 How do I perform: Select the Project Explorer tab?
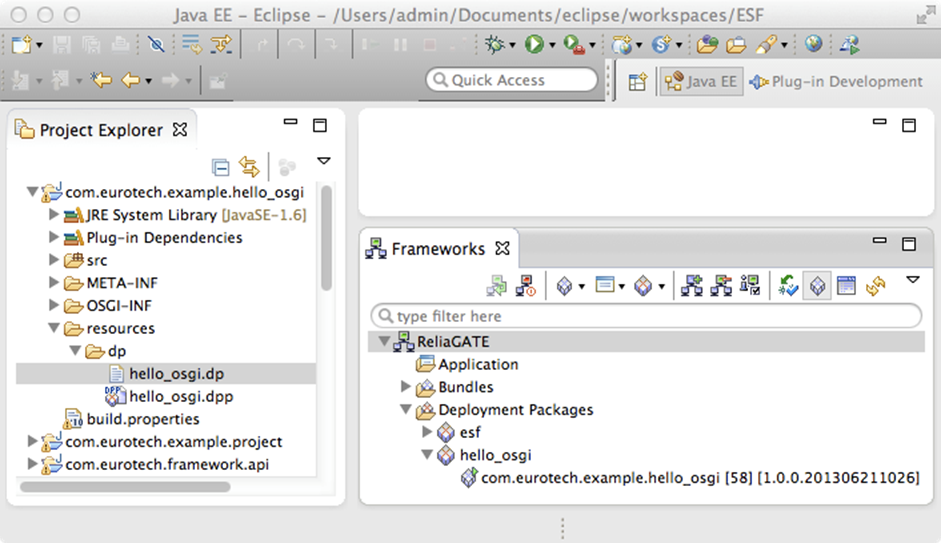(101, 130)
